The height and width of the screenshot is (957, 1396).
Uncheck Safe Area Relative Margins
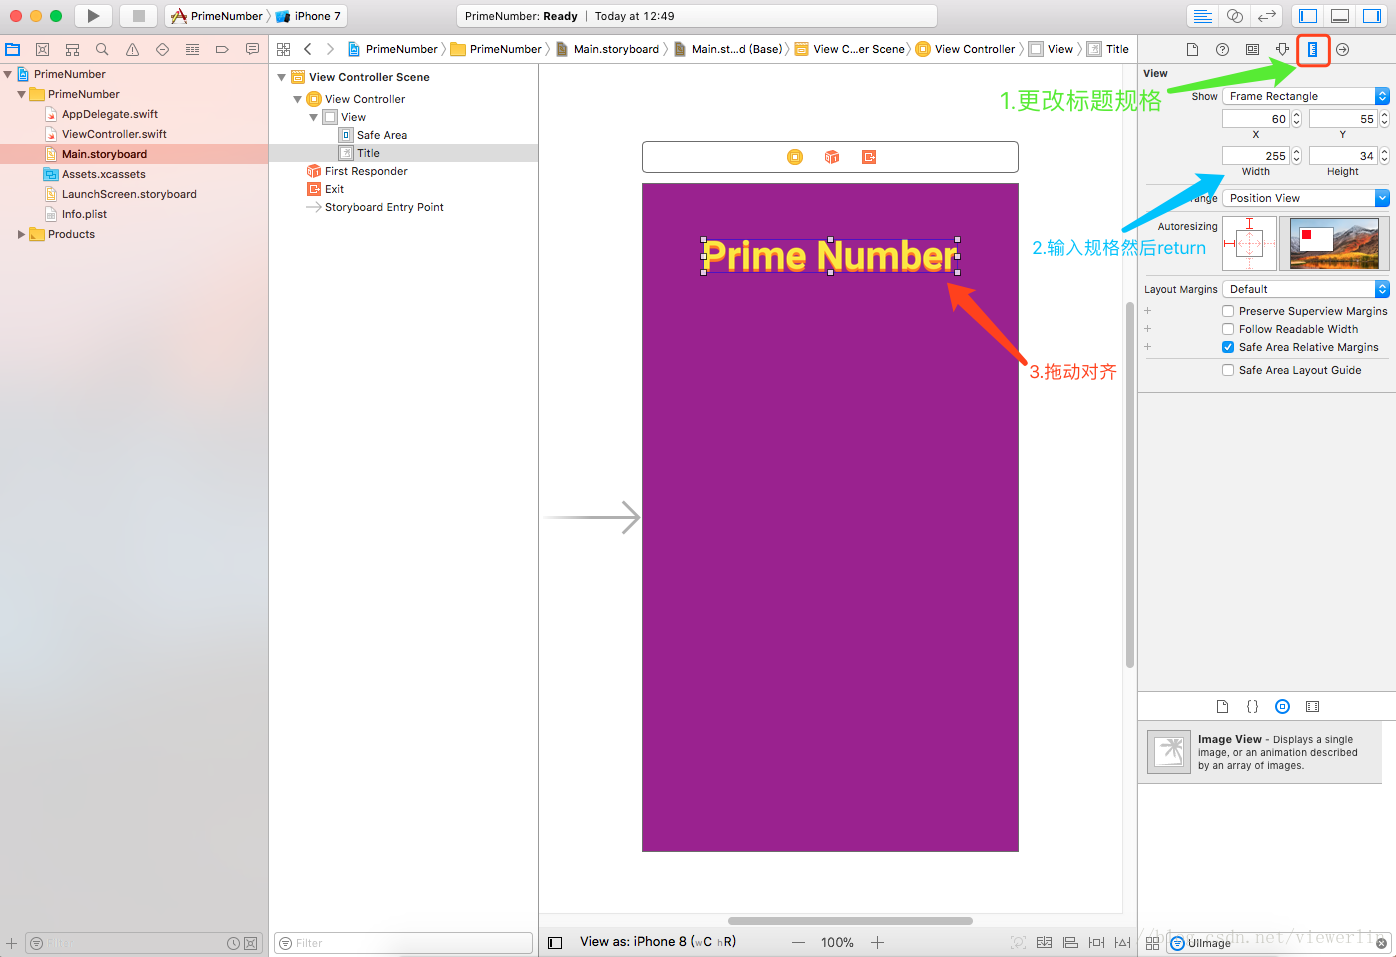point(1228,347)
